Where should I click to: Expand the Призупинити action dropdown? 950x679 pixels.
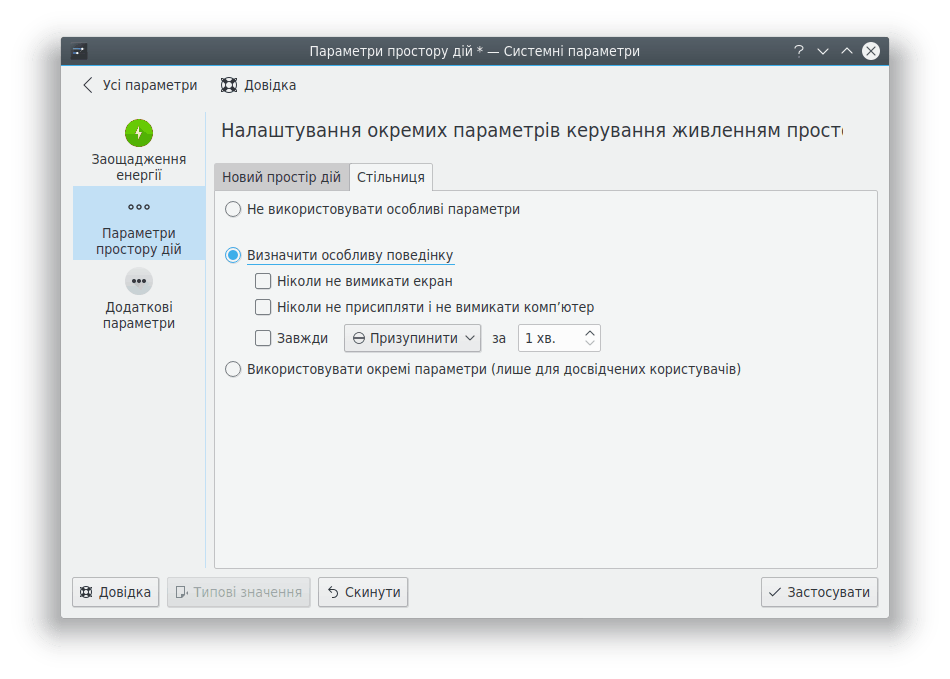(412, 338)
